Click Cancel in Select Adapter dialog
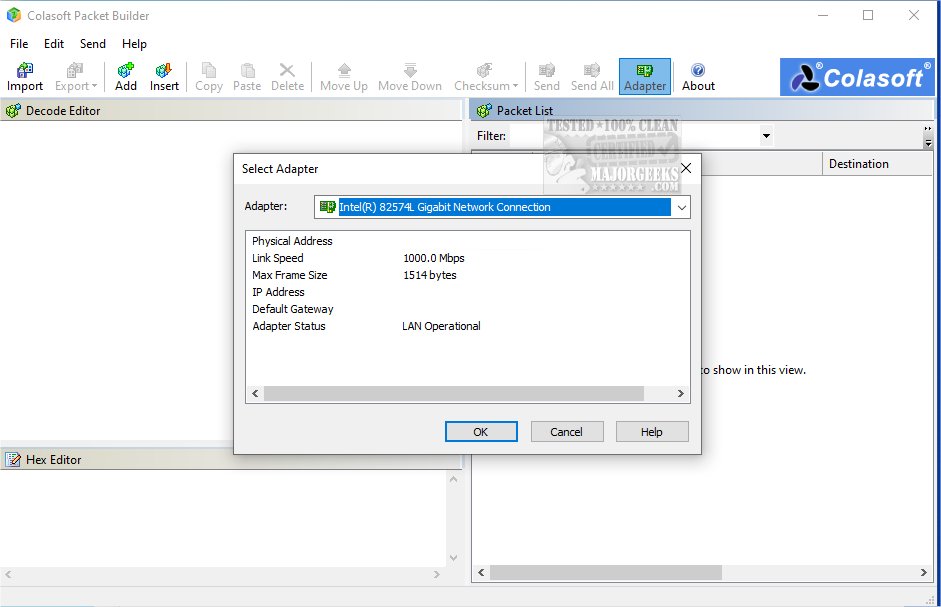The image size is (941, 607). pos(567,432)
